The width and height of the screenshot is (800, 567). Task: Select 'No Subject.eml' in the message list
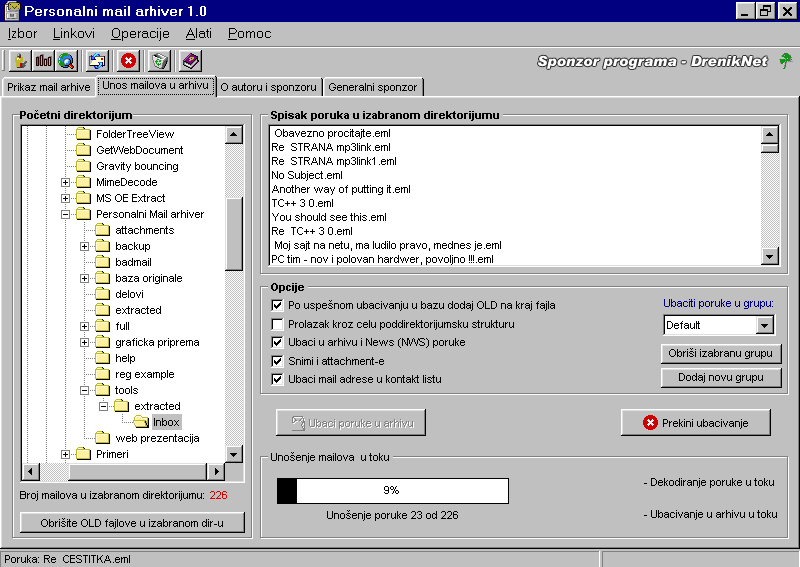tap(307, 175)
